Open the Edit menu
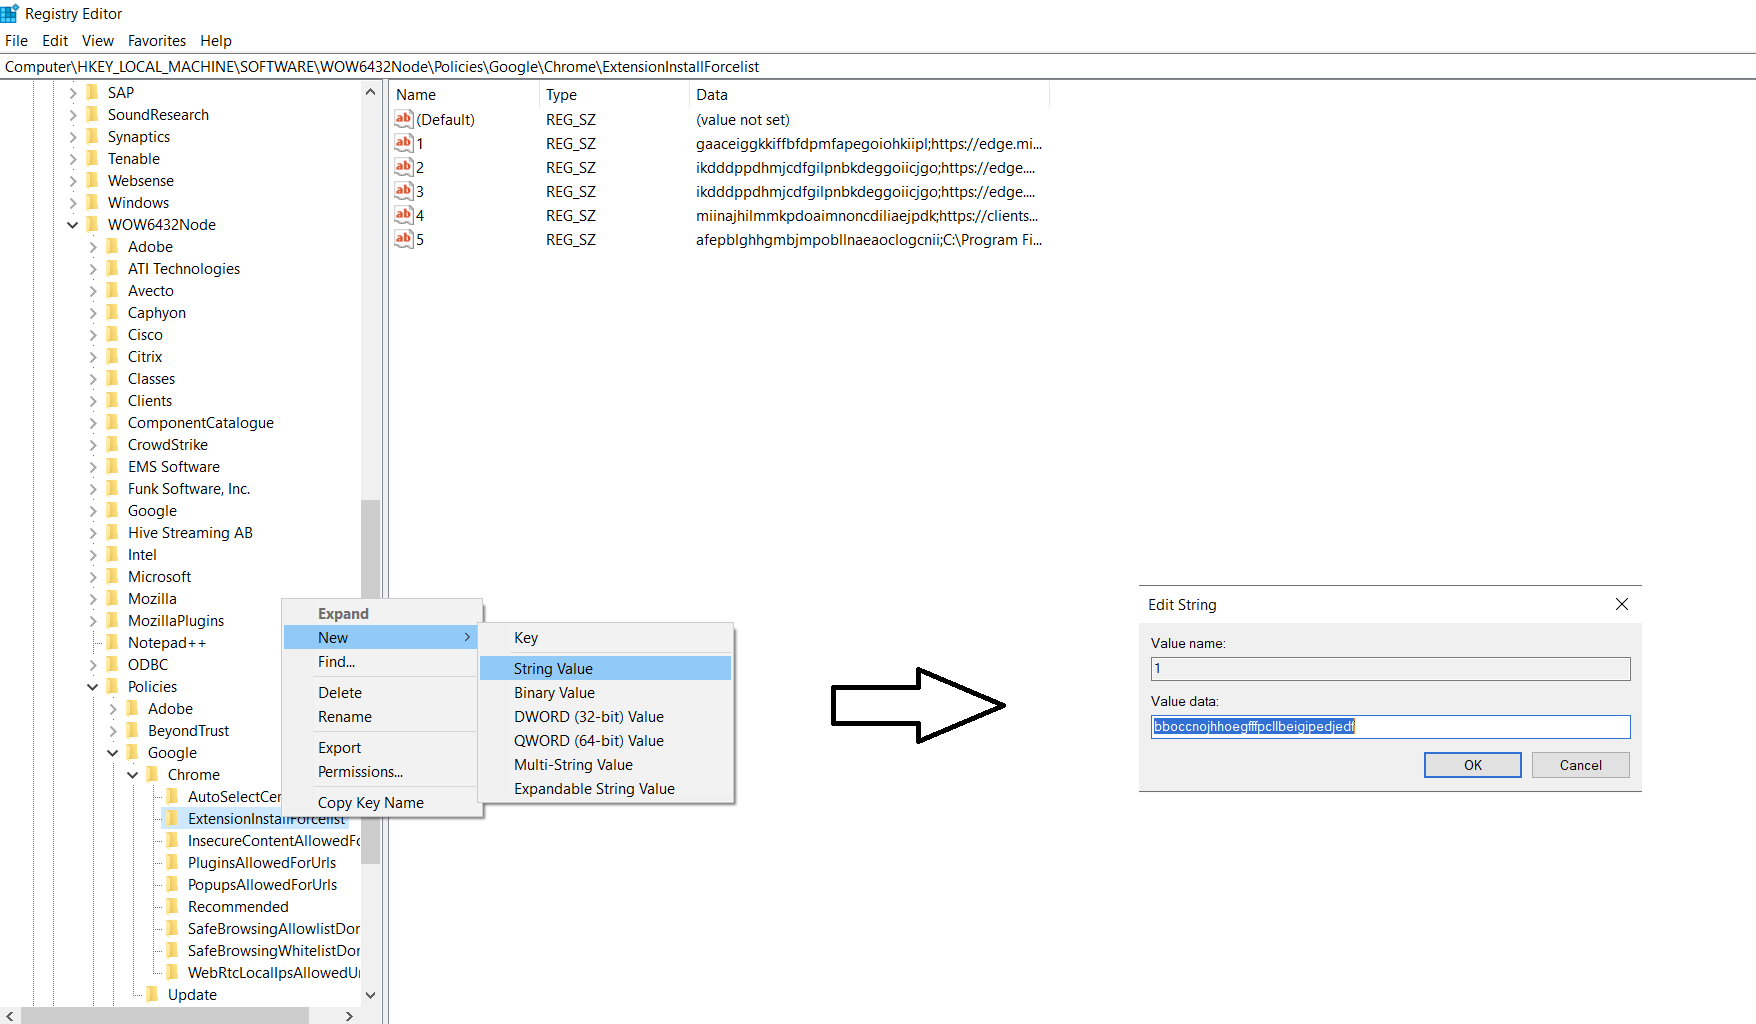 point(54,40)
